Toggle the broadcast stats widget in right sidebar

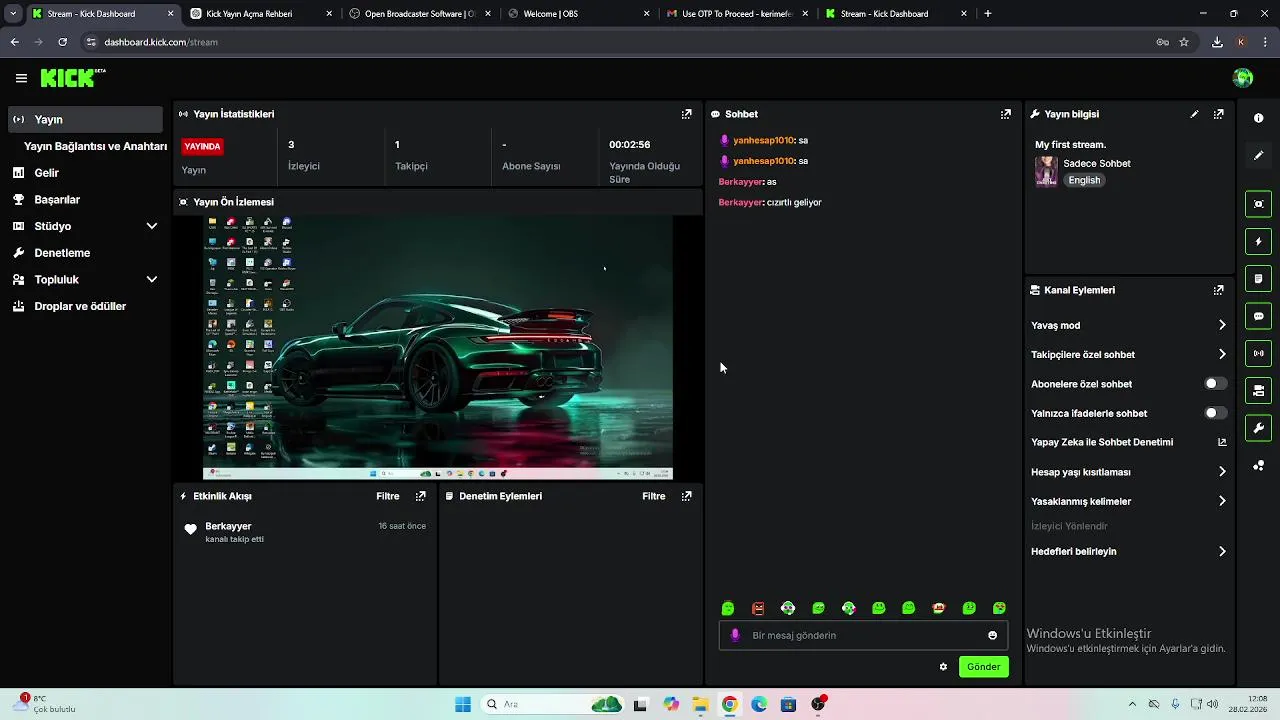pyautogui.click(x=1258, y=353)
